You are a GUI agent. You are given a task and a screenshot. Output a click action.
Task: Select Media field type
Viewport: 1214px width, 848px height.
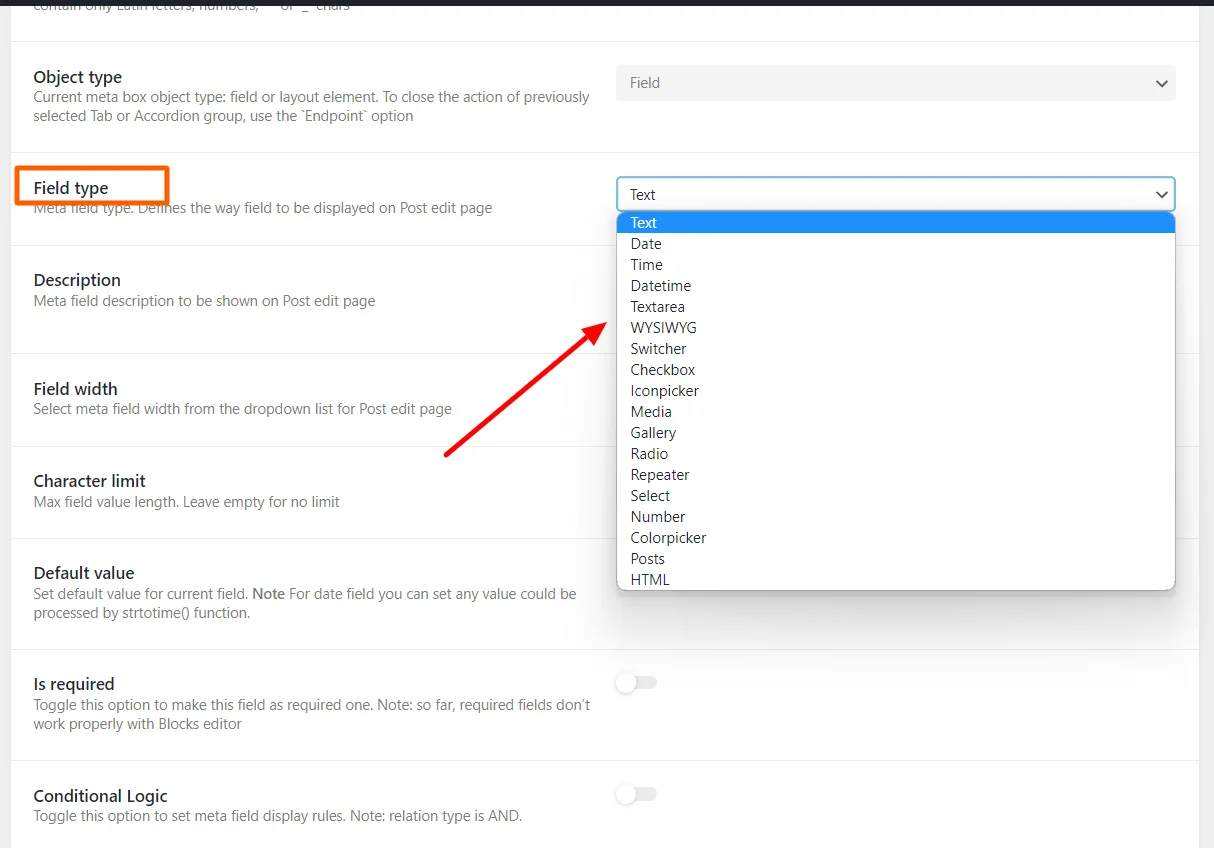click(x=895, y=412)
